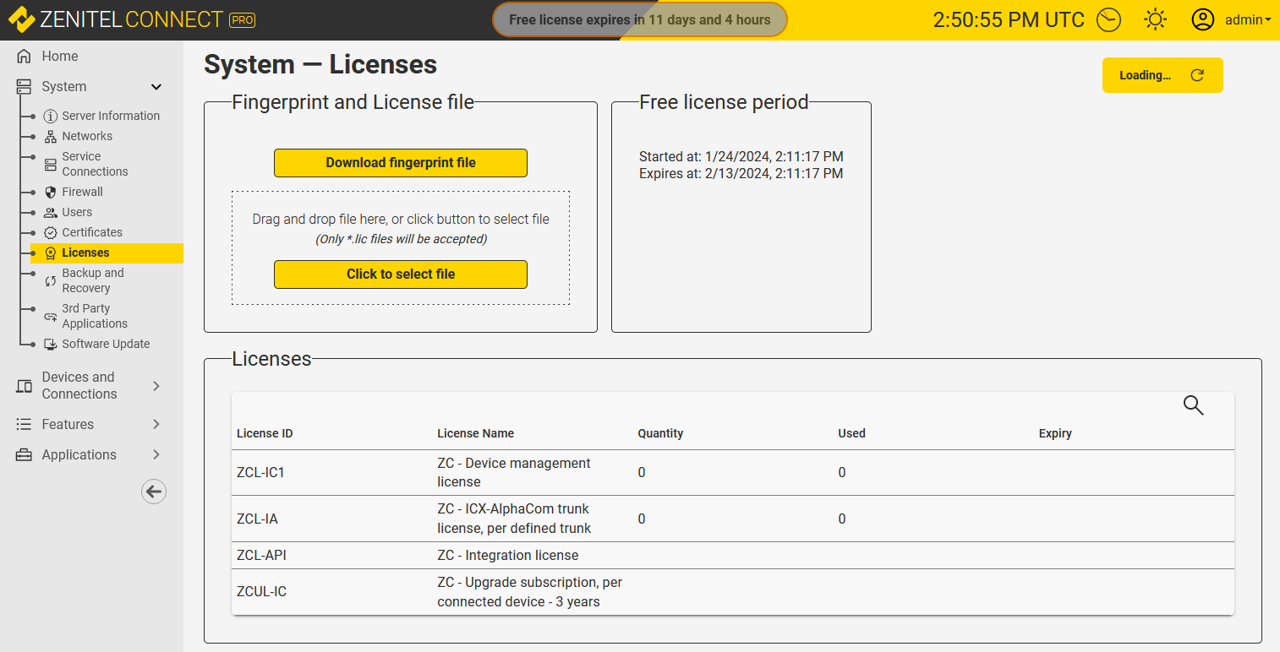The width and height of the screenshot is (1280, 652).
Task: Click the clock icon beside UTC time
Action: pyautogui.click(x=1108, y=20)
